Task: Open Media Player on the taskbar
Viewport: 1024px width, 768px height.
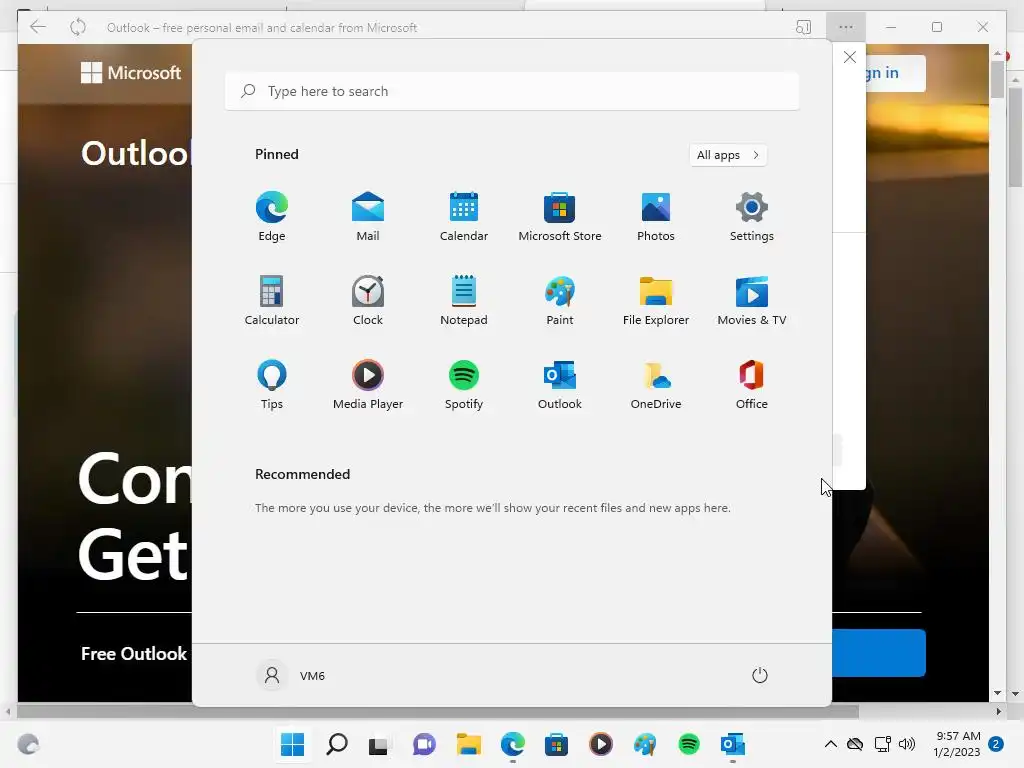Action: [x=601, y=744]
